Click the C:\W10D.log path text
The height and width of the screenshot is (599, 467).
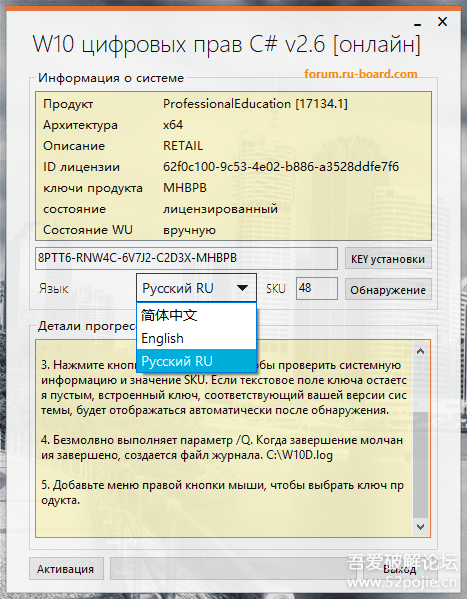[x=300, y=455]
